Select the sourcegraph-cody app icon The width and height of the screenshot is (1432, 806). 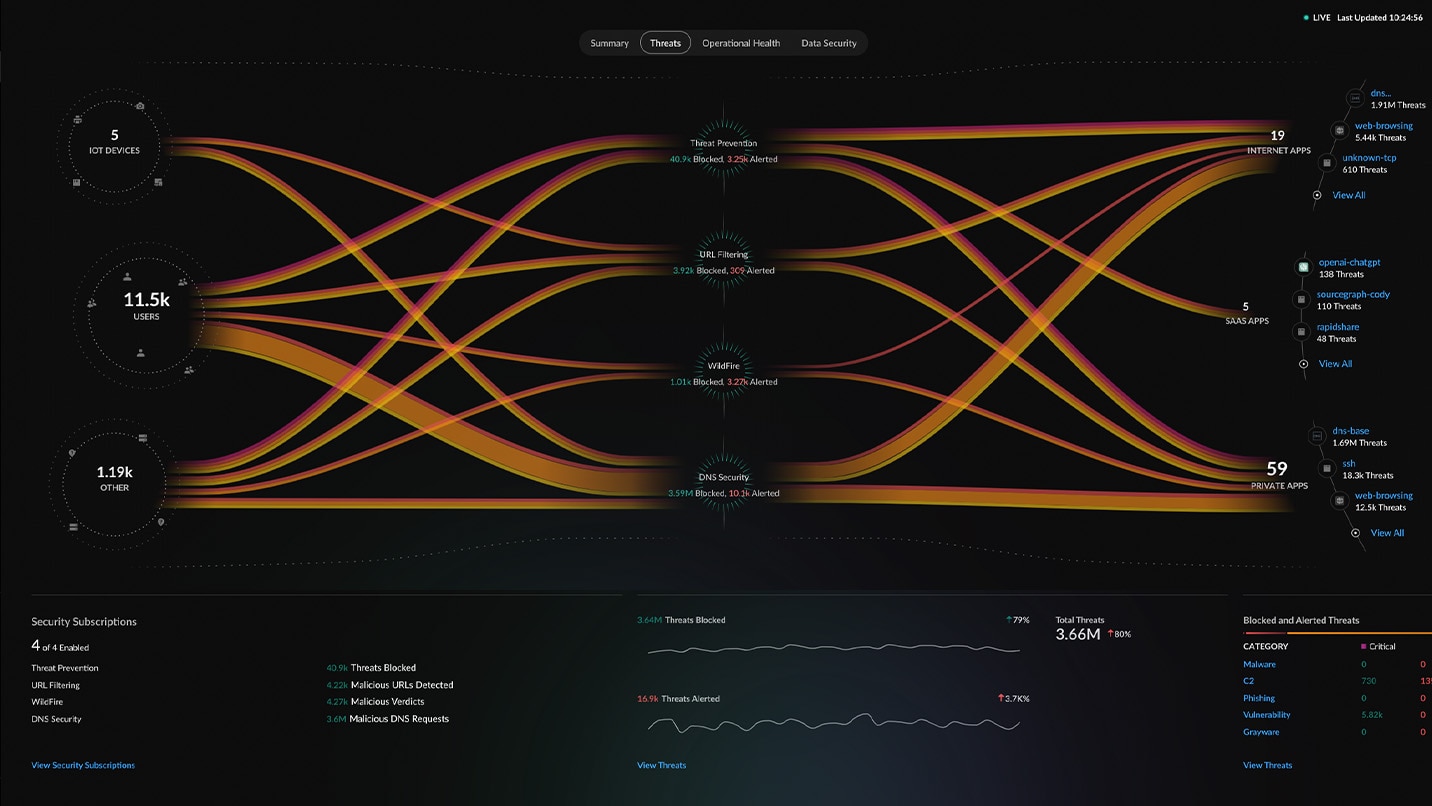click(1301, 299)
